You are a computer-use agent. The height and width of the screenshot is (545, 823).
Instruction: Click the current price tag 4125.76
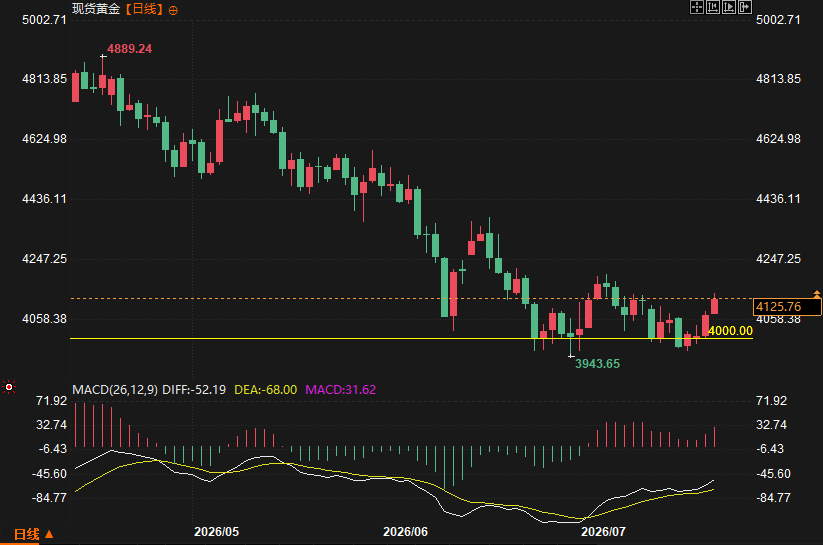click(787, 307)
